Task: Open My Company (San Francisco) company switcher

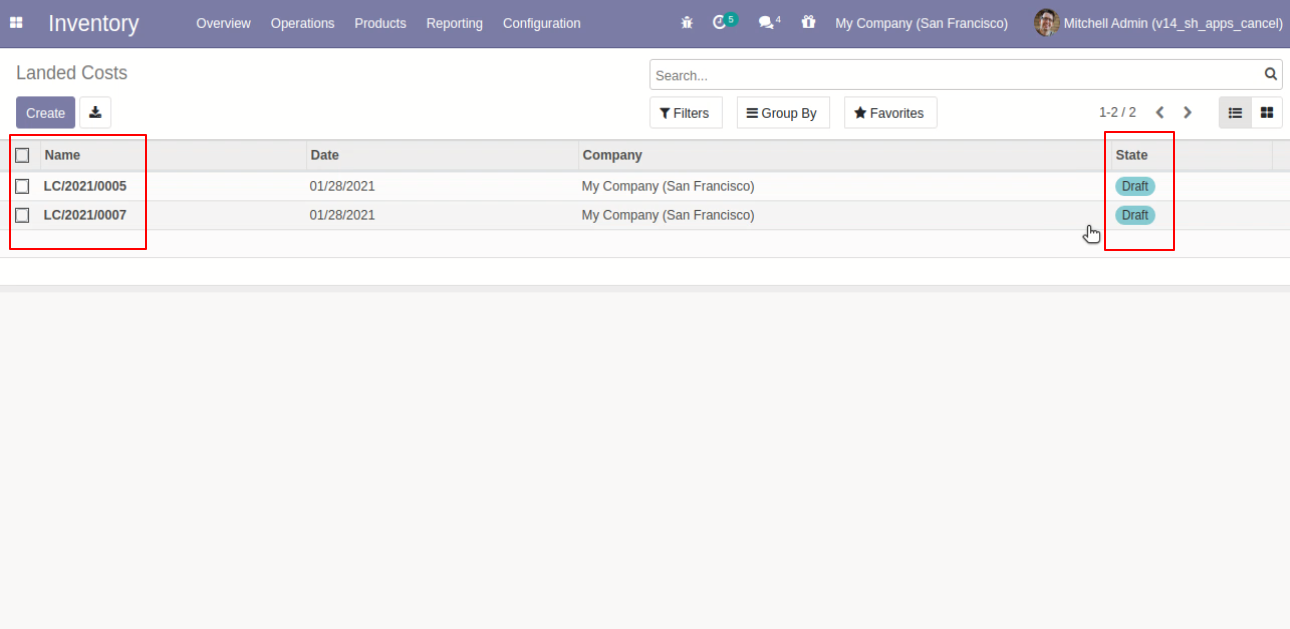Action: click(x=921, y=23)
